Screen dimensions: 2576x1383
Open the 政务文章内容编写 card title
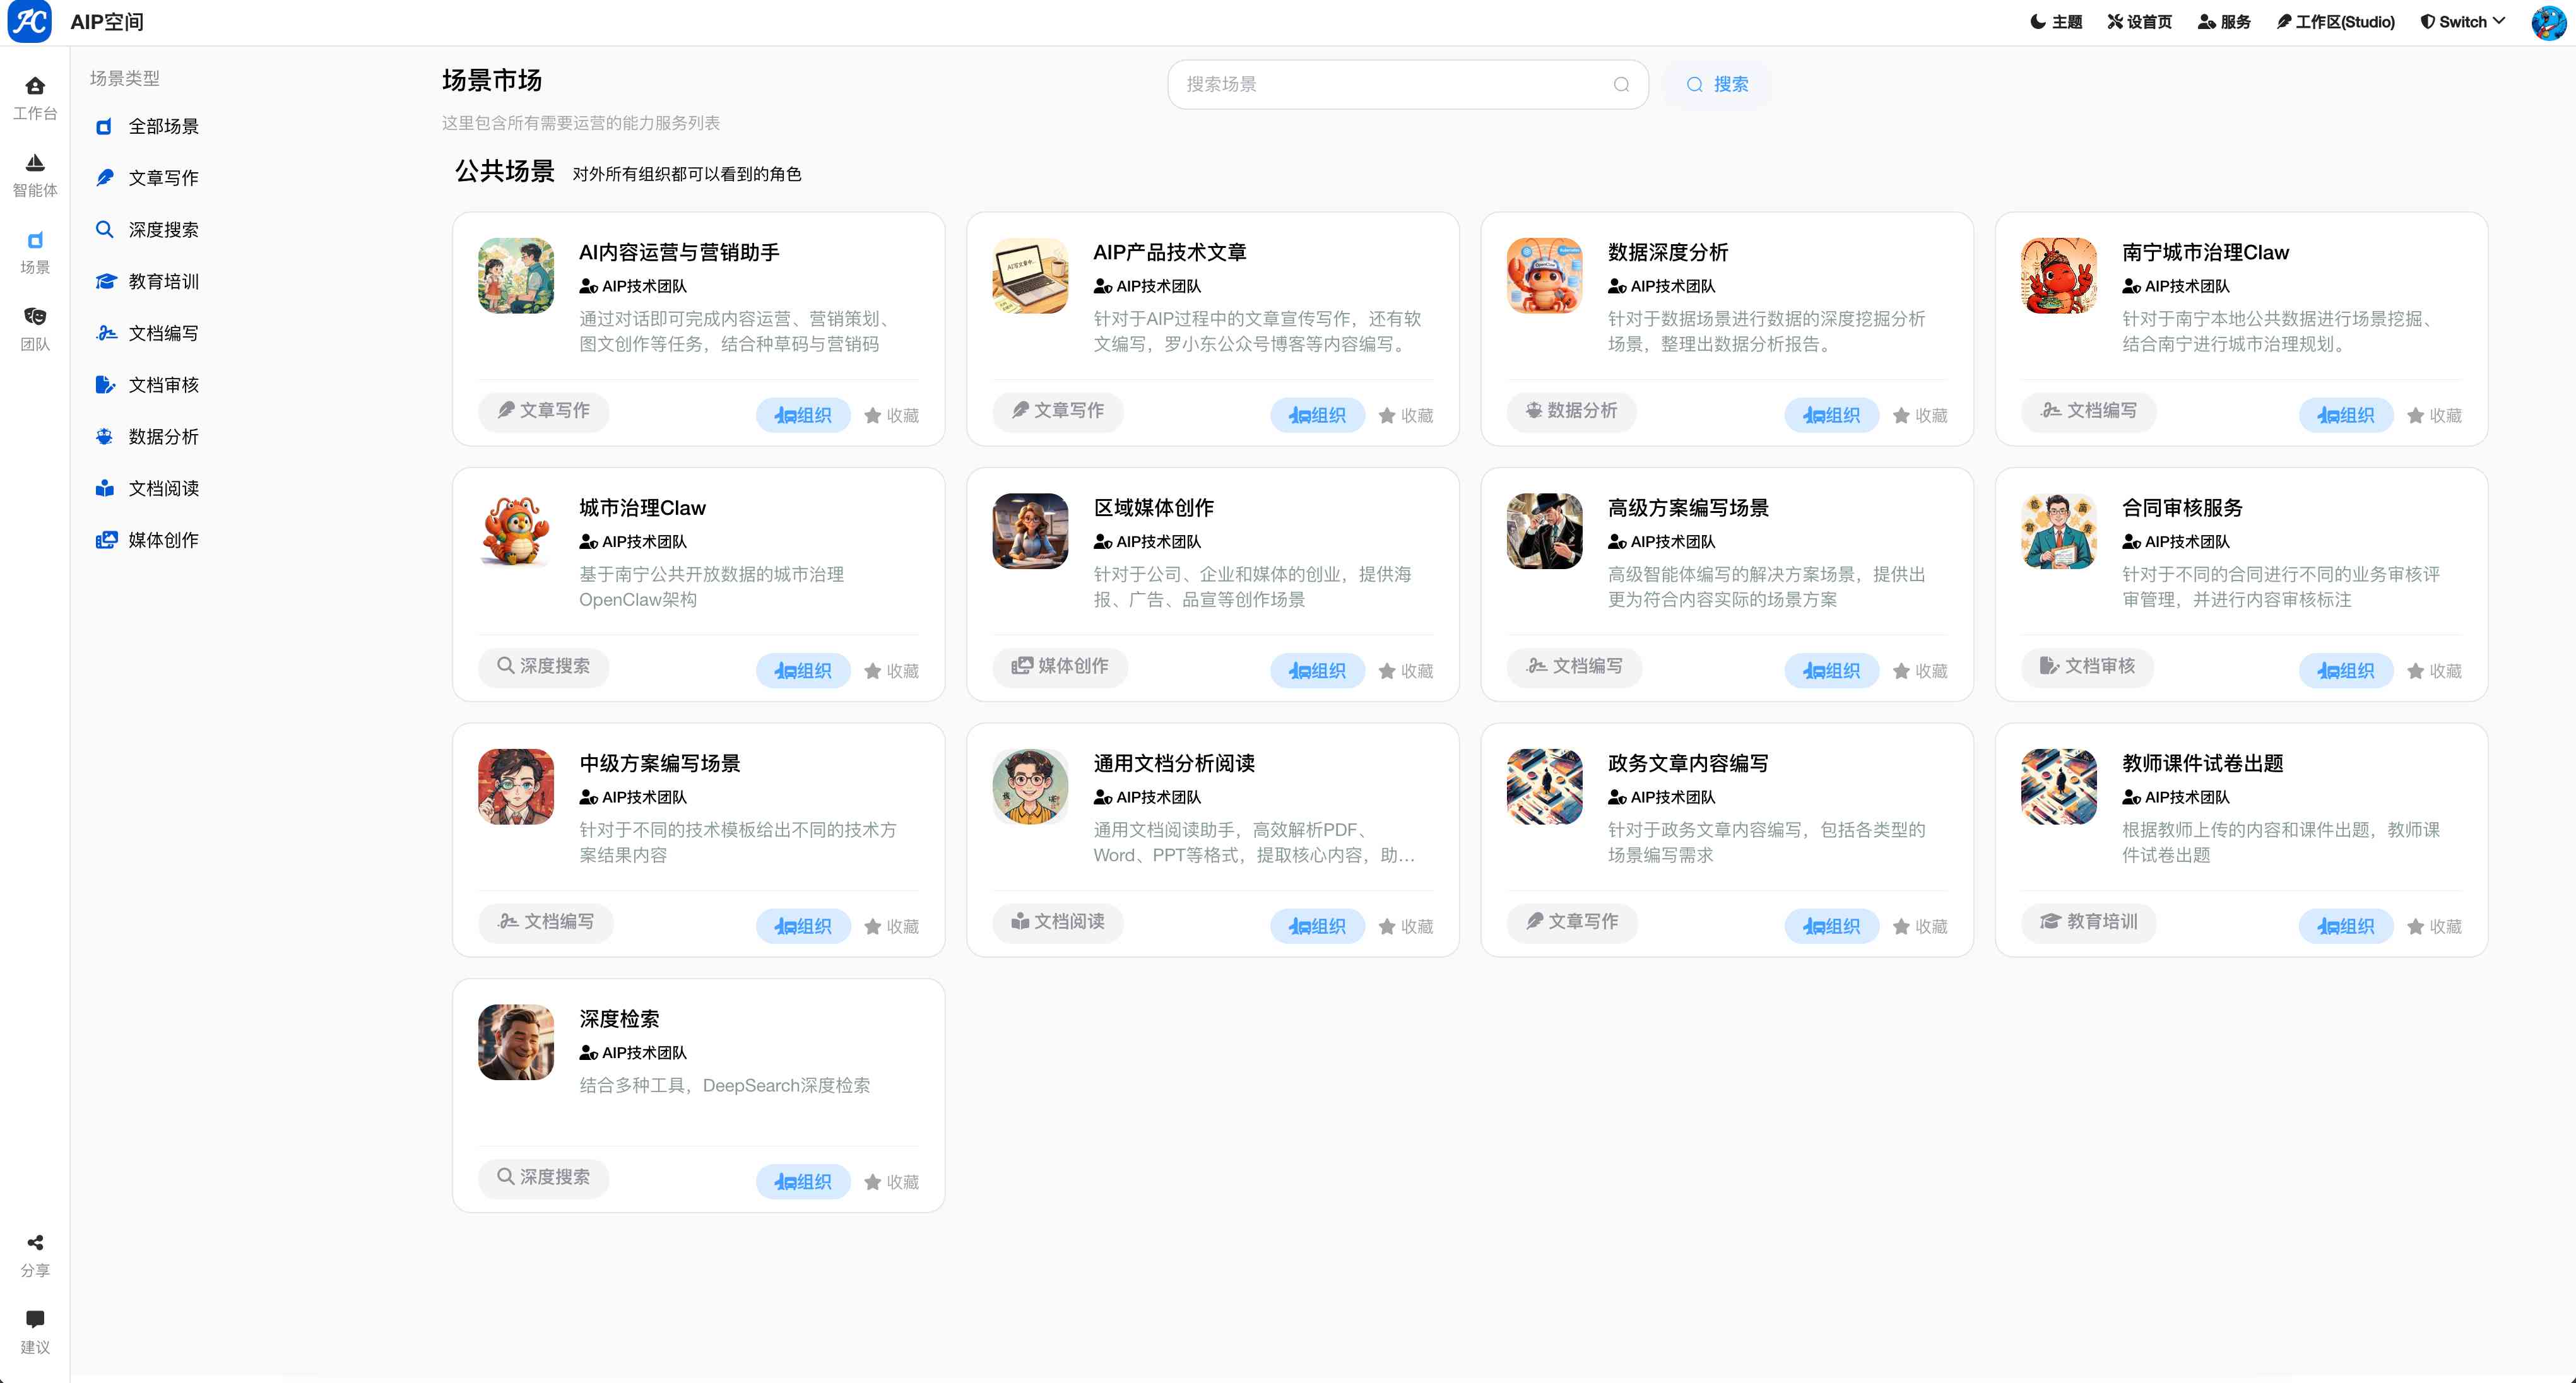point(1688,764)
